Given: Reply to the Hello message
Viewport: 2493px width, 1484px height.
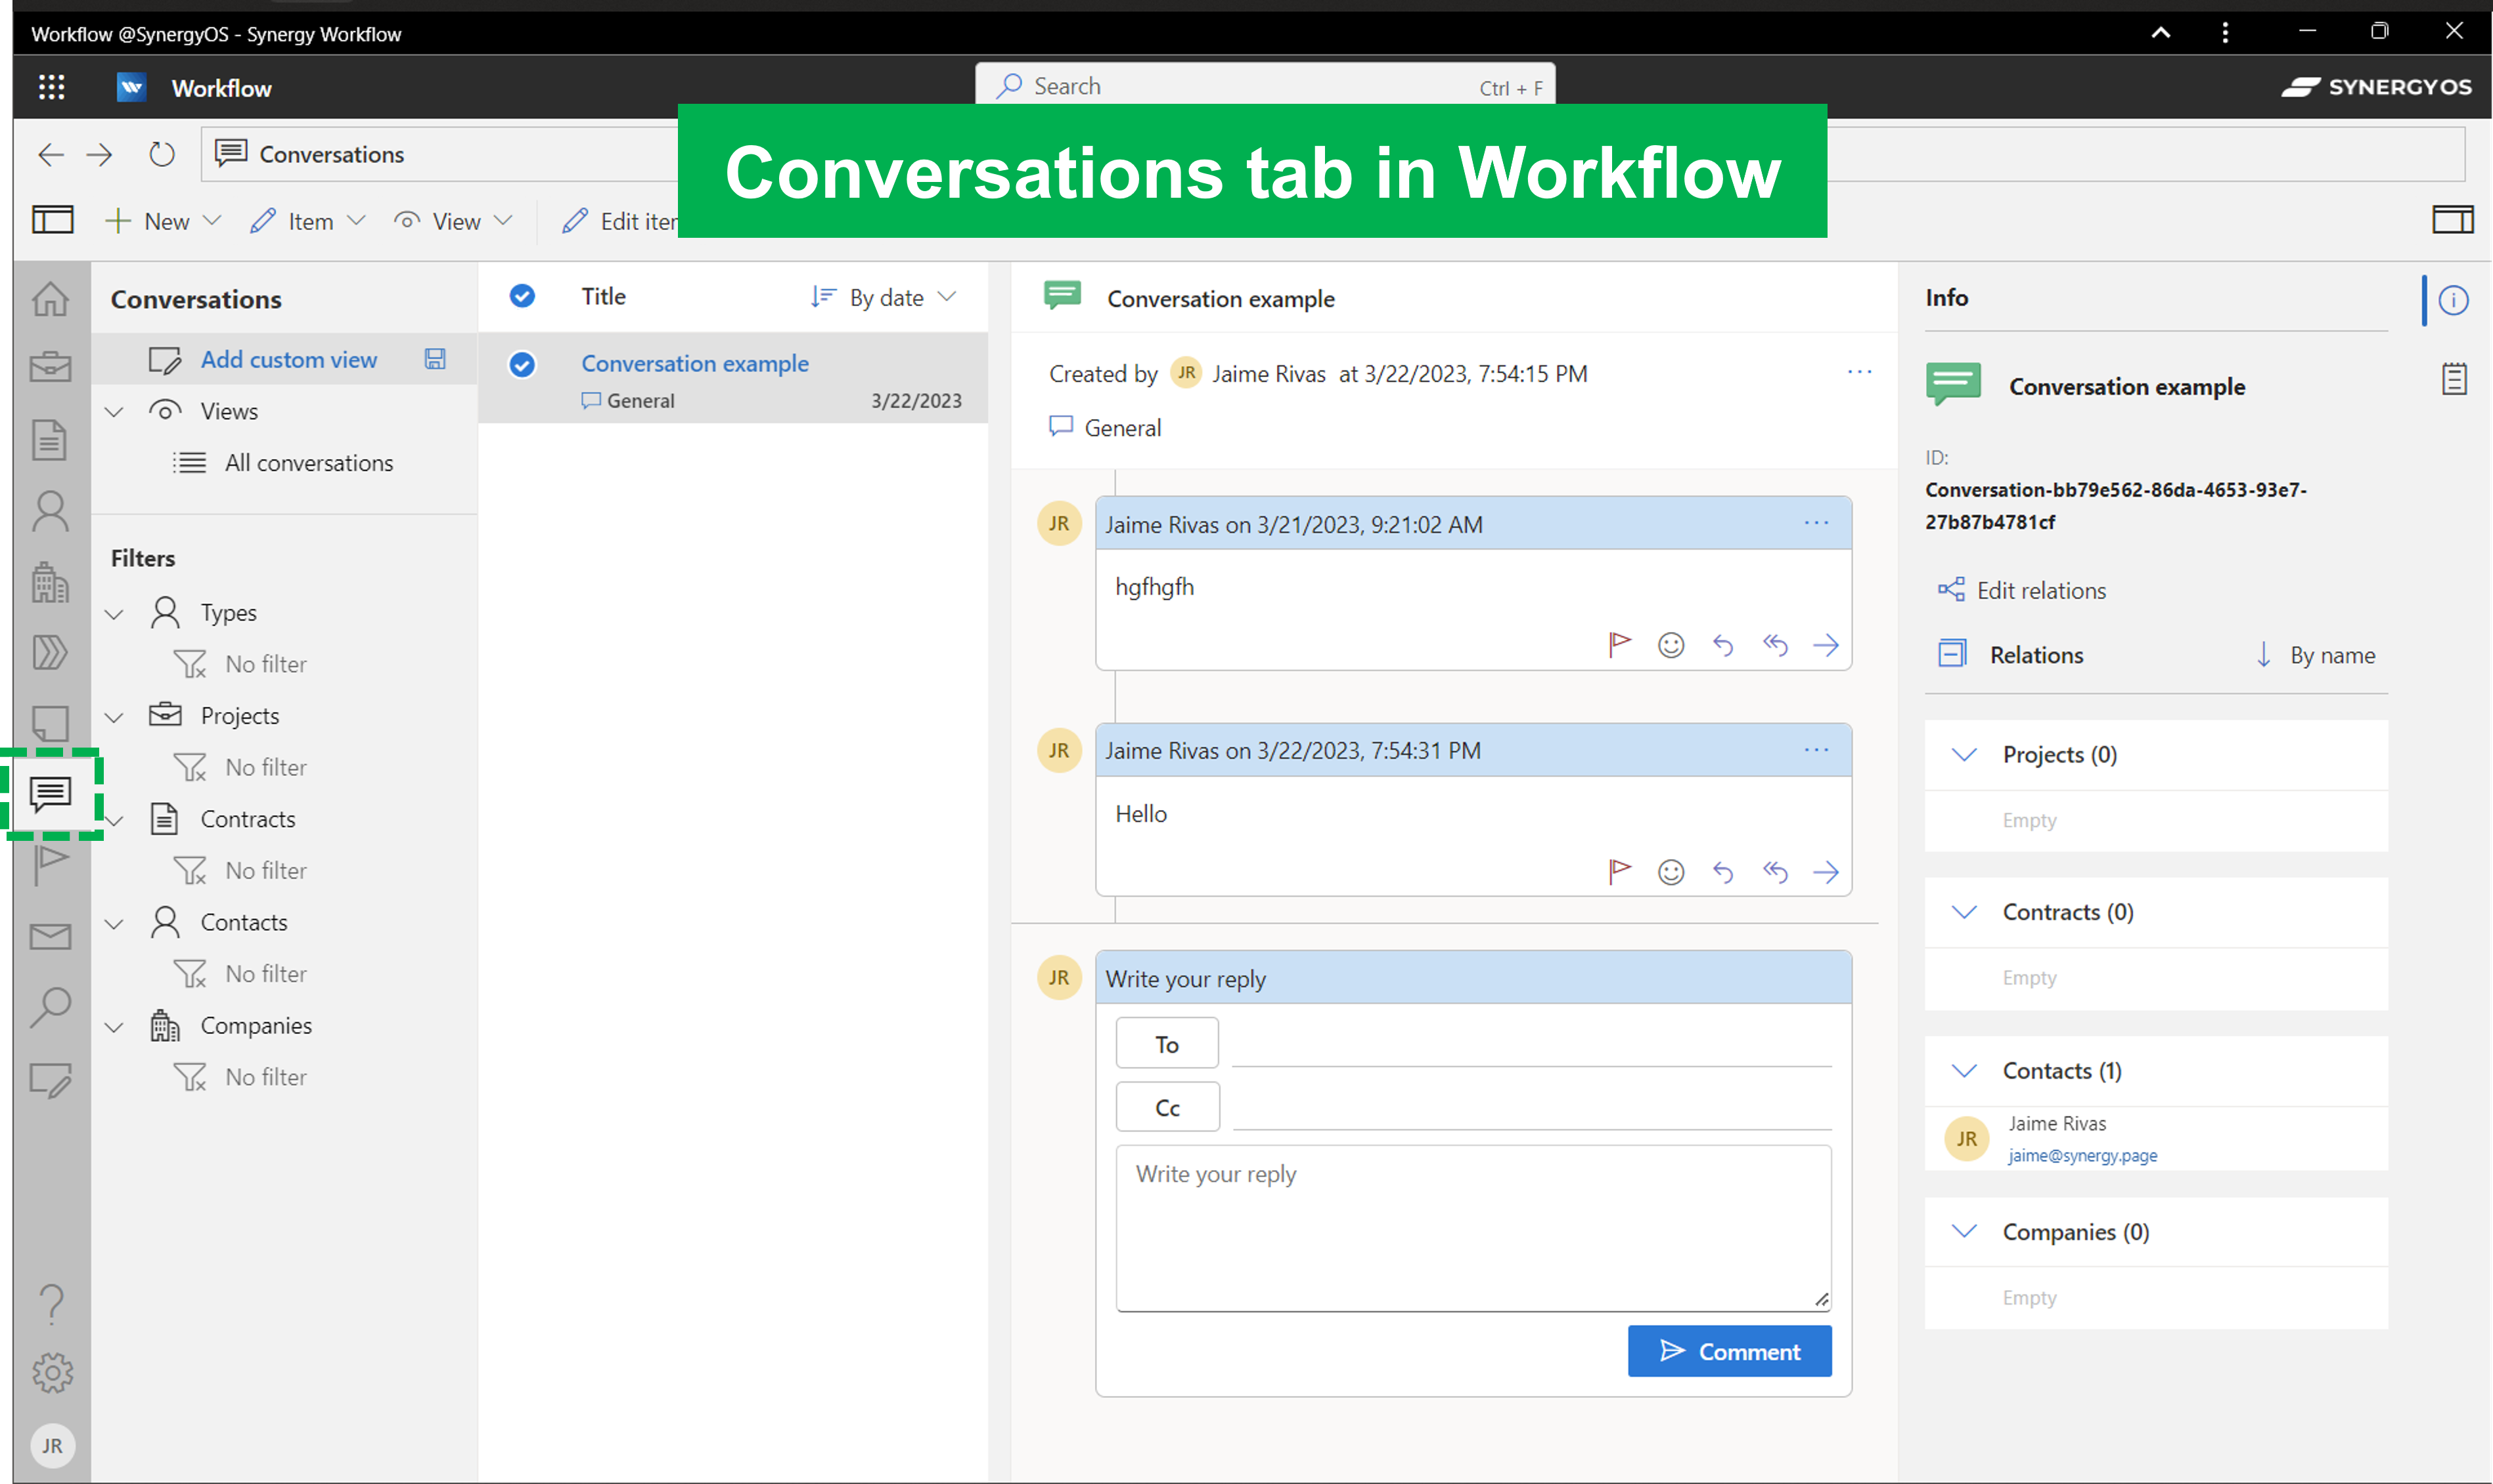Looking at the screenshot, I should (1723, 872).
